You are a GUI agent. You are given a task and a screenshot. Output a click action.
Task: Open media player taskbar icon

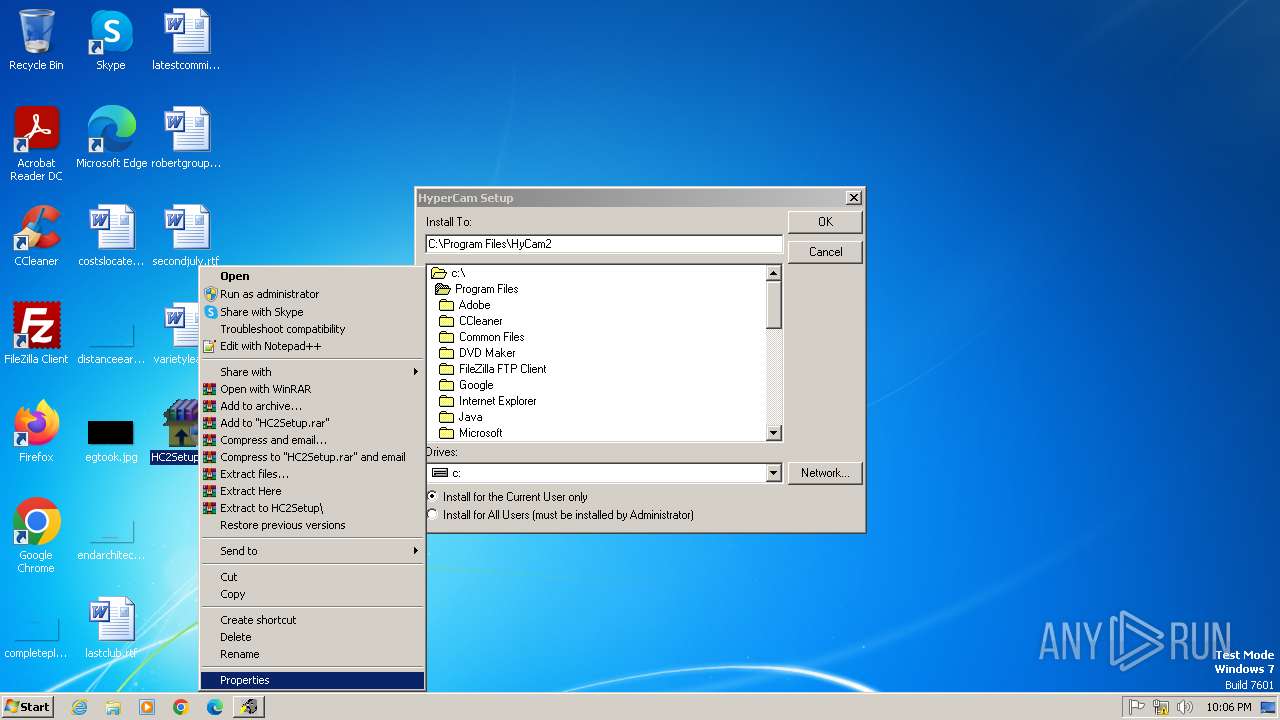coord(147,707)
